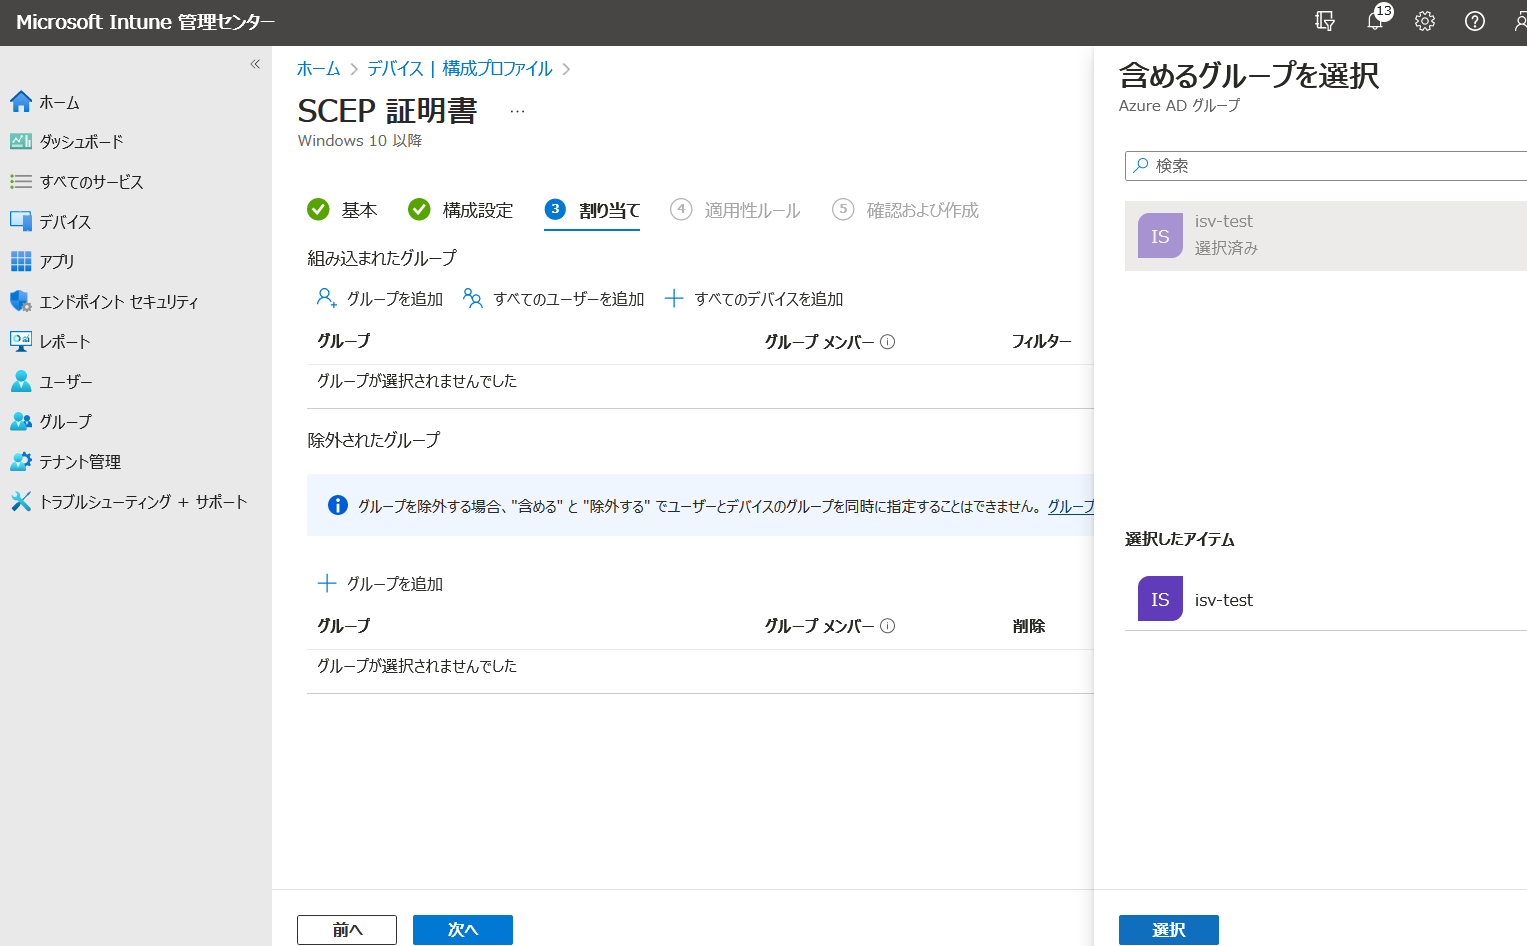Open the account user icon in header

click(x=1520, y=21)
